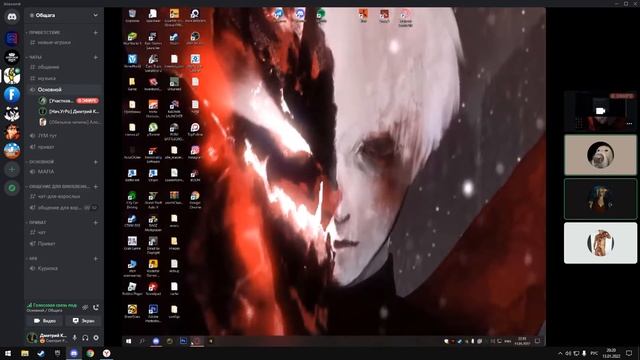Toggle noise suppression in voice panel
640x360 pixels.
point(85,307)
